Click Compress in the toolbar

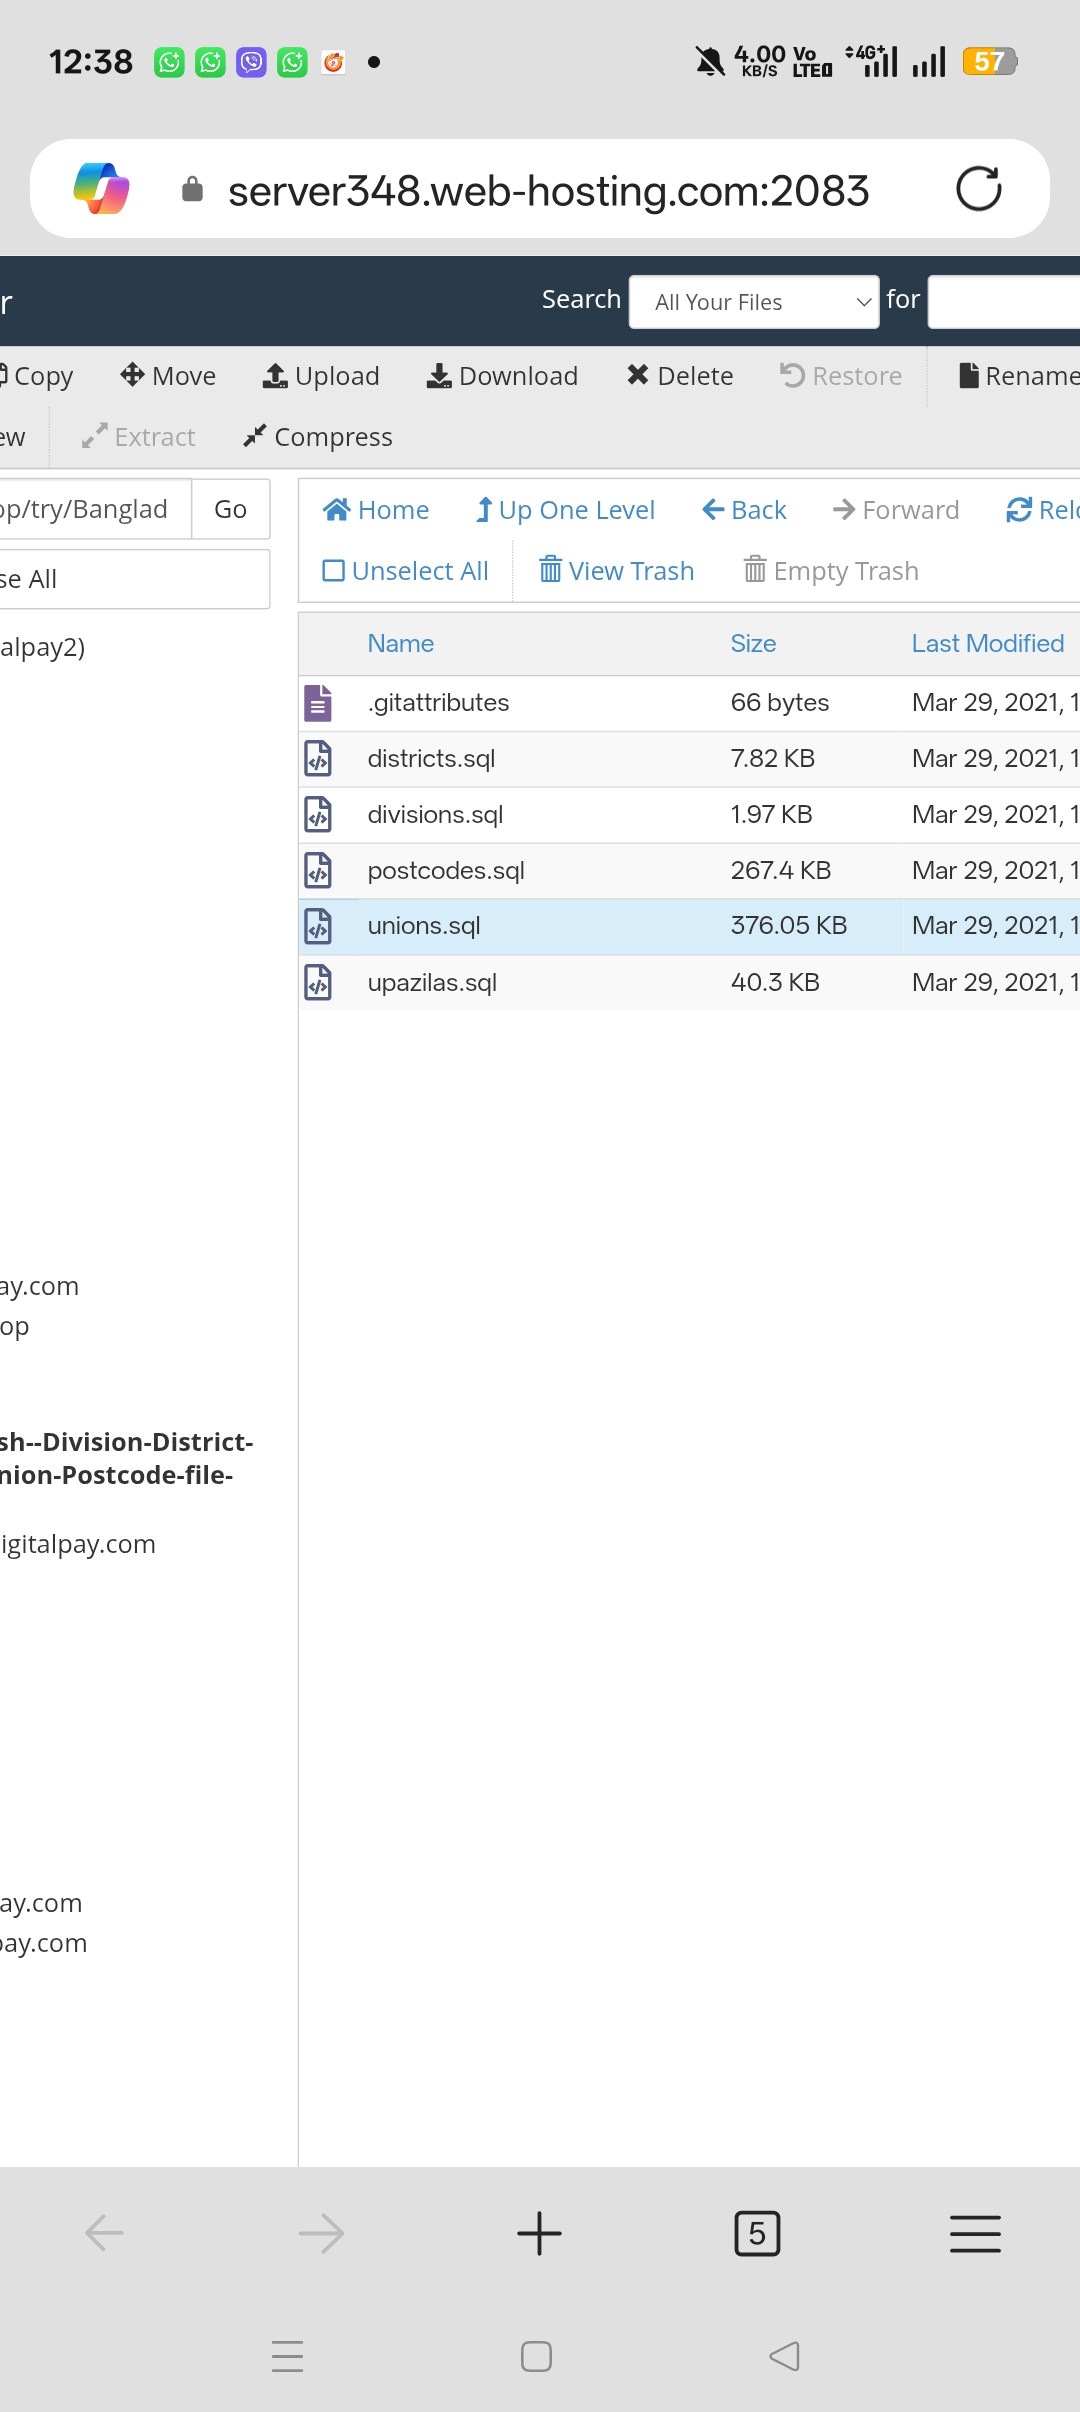point(318,437)
